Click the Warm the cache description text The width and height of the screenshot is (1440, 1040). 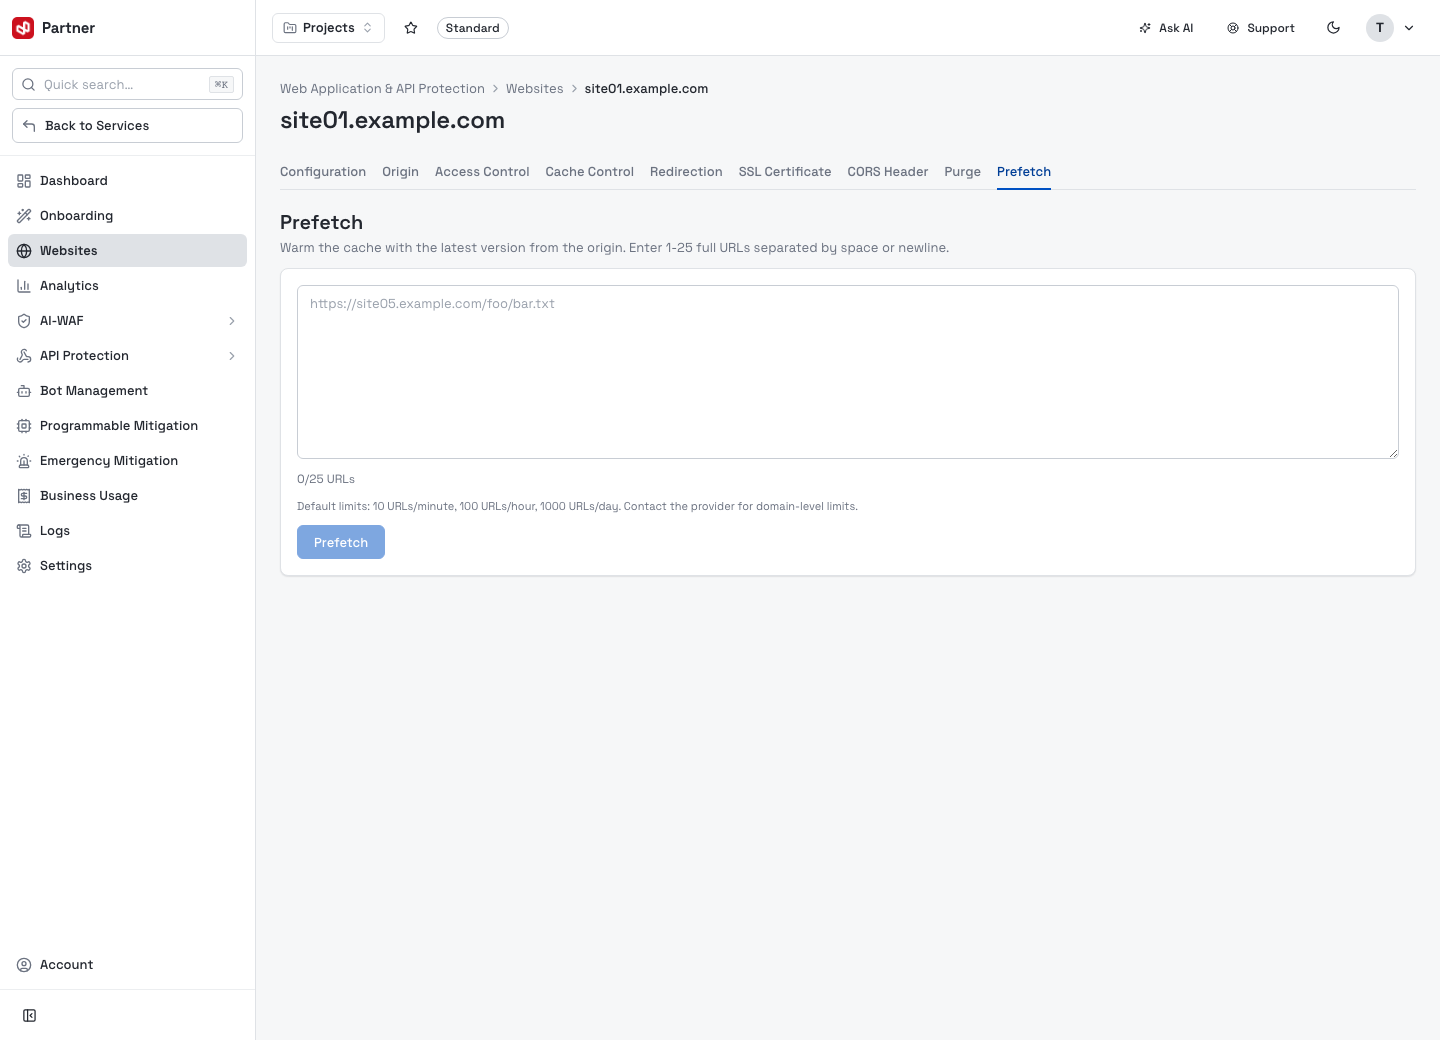coord(614,248)
